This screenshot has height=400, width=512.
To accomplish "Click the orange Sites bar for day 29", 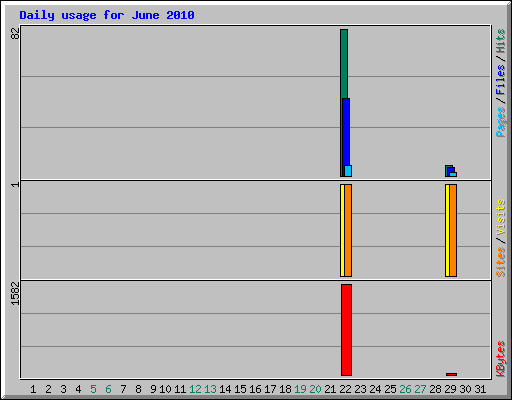I will coord(453,230).
